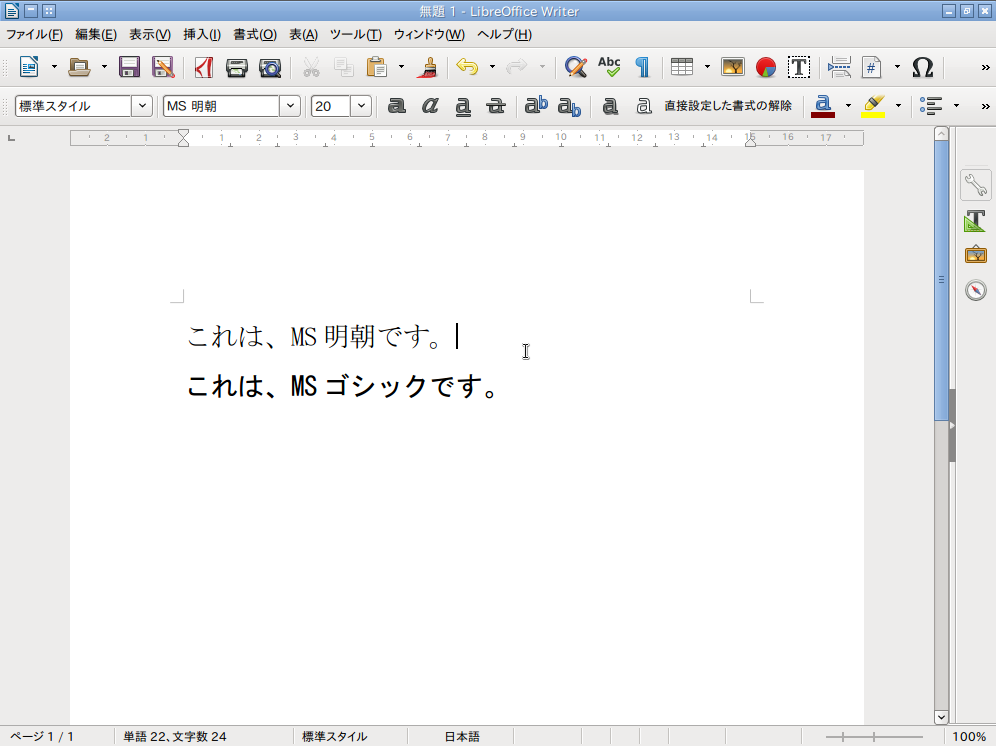Image resolution: width=996 pixels, height=746 pixels.
Task: Open the paragraph style dropdown
Action: [142, 106]
